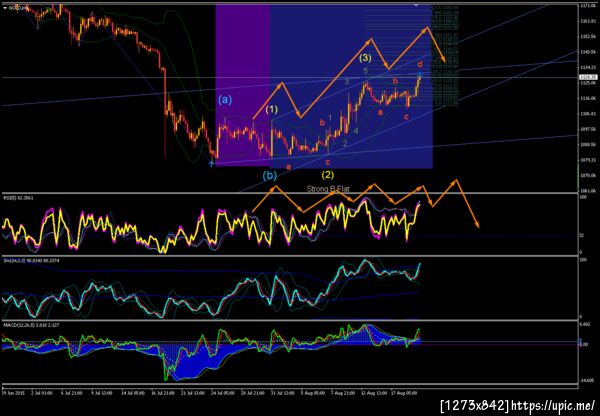Select the blue (b) wave label
This screenshot has width=600, height=416.
(x=269, y=176)
